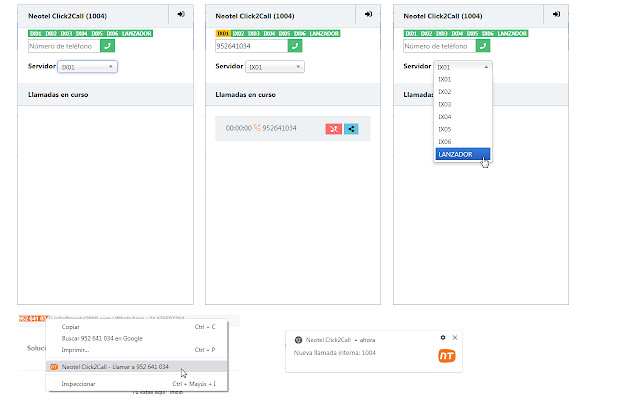Click the Llamadas en curso header in the left panel
This screenshot has height=400, width=640.
[x=58, y=95]
